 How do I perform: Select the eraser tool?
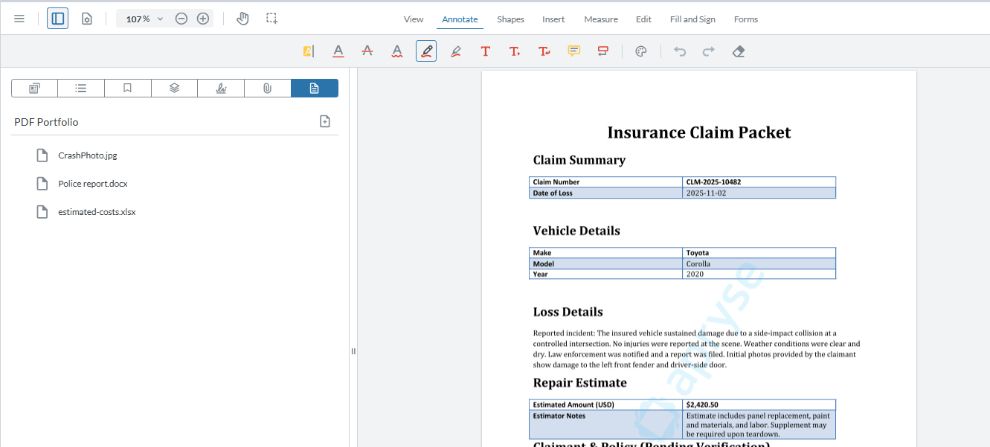click(739, 51)
